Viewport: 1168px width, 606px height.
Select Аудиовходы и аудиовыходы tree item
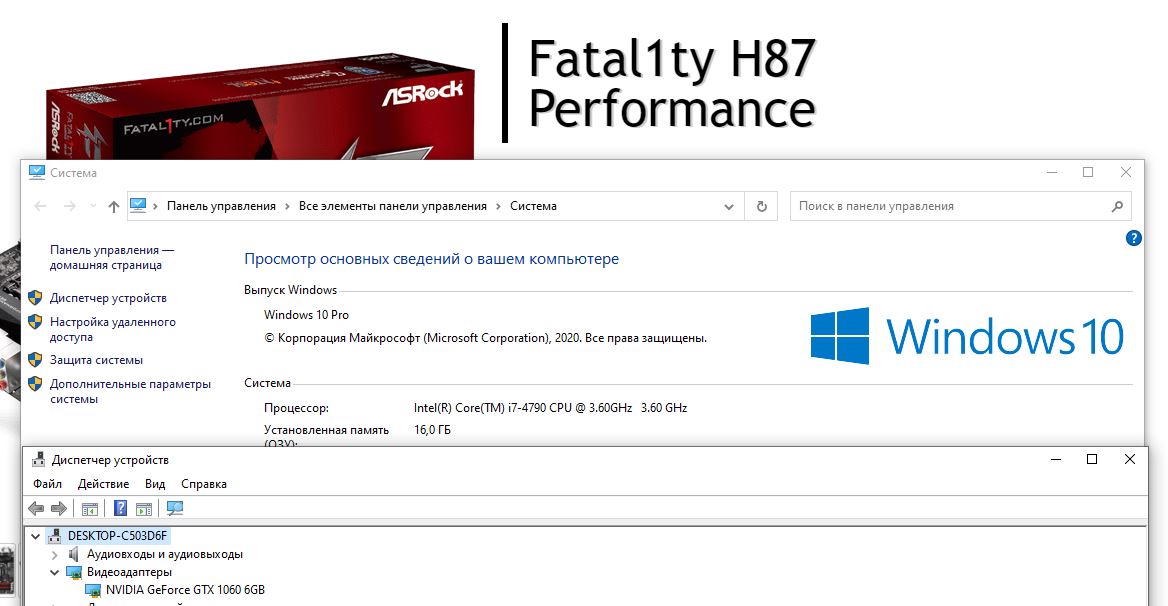pos(165,555)
